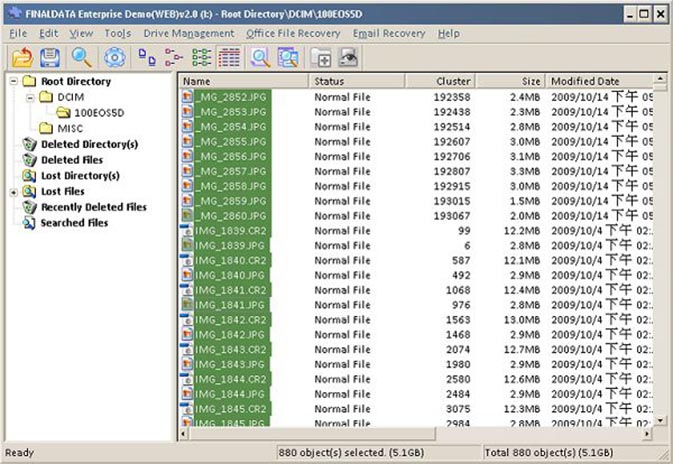Image resolution: width=673 pixels, height=464 pixels.
Task: Select the Deleted Files tree entry
Action: 72,160
